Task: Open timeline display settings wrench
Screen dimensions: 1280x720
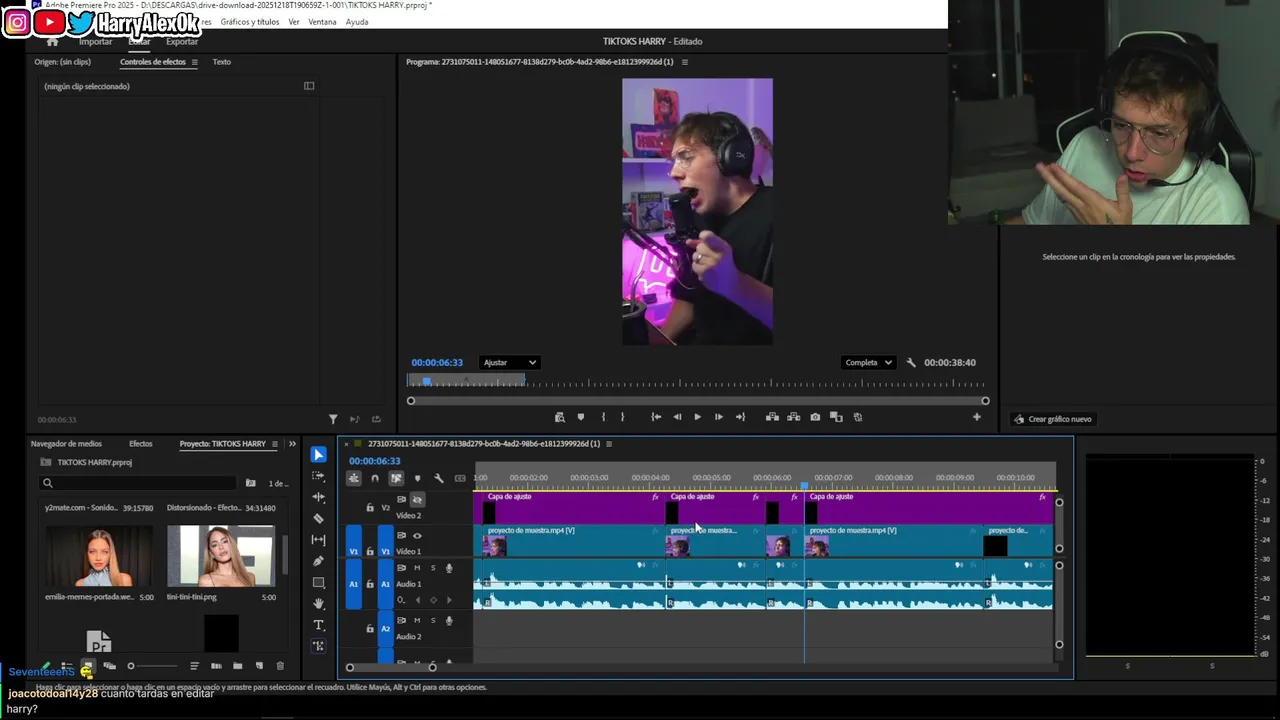Action: tap(438, 478)
